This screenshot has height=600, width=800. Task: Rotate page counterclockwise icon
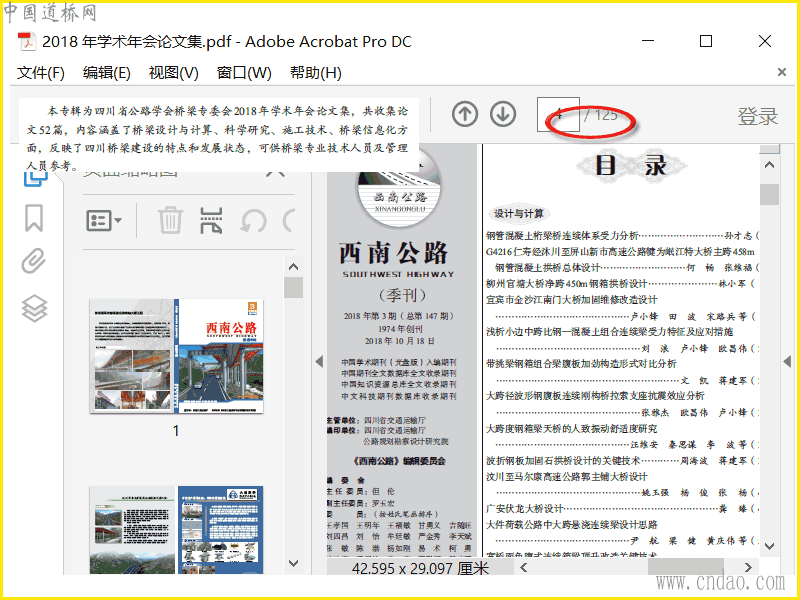[254, 220]
